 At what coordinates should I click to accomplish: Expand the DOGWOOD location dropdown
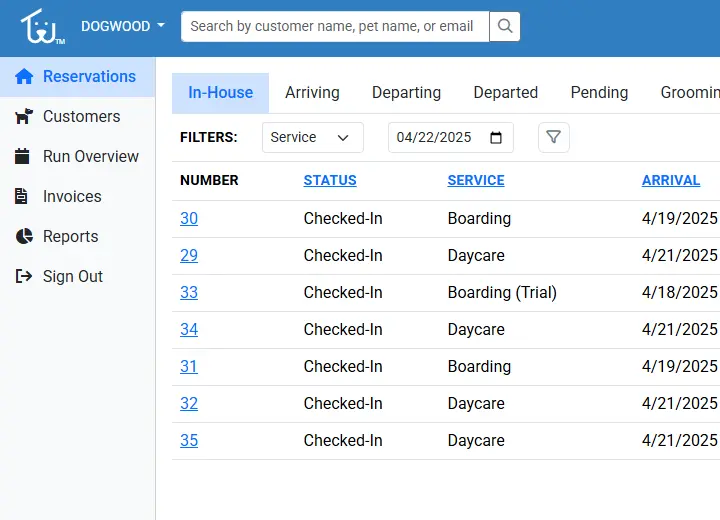coord(123,26)
